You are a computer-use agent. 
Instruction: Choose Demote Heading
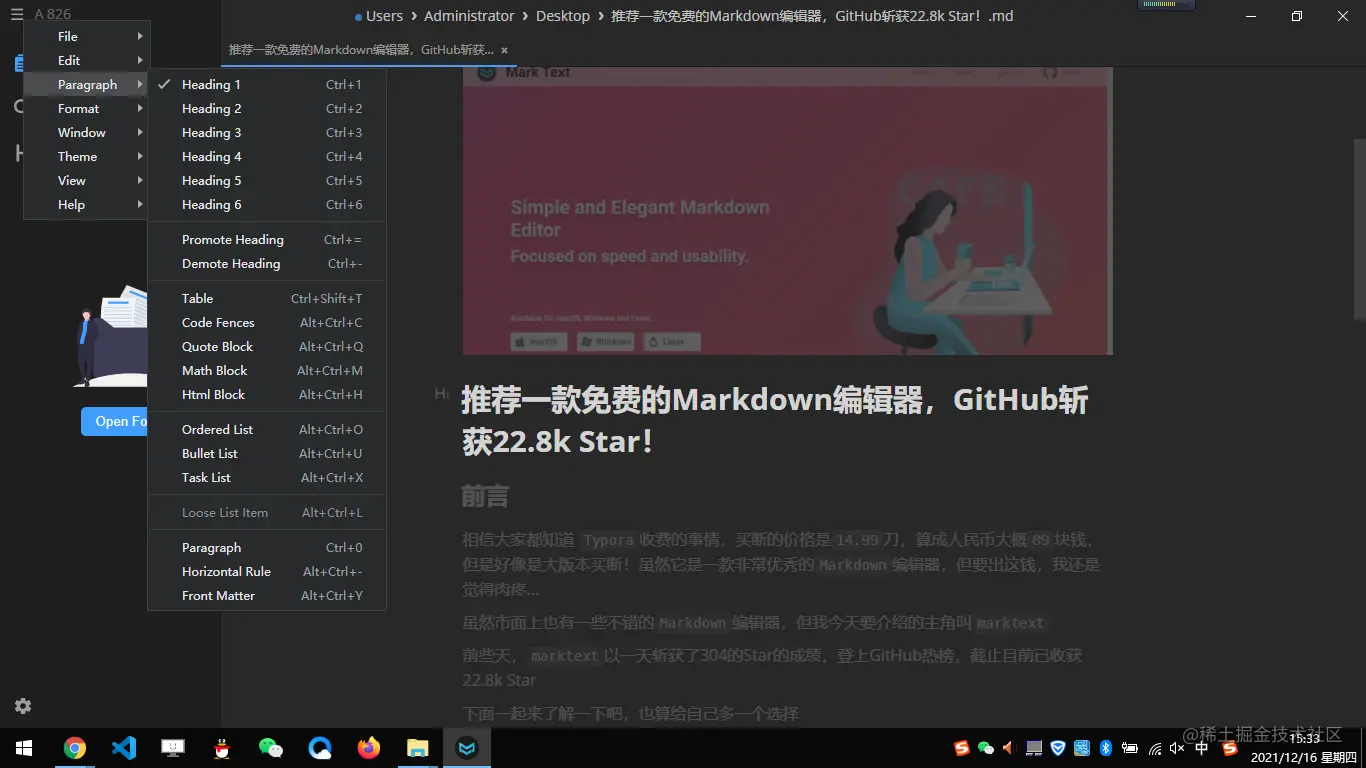coord(267,264)
